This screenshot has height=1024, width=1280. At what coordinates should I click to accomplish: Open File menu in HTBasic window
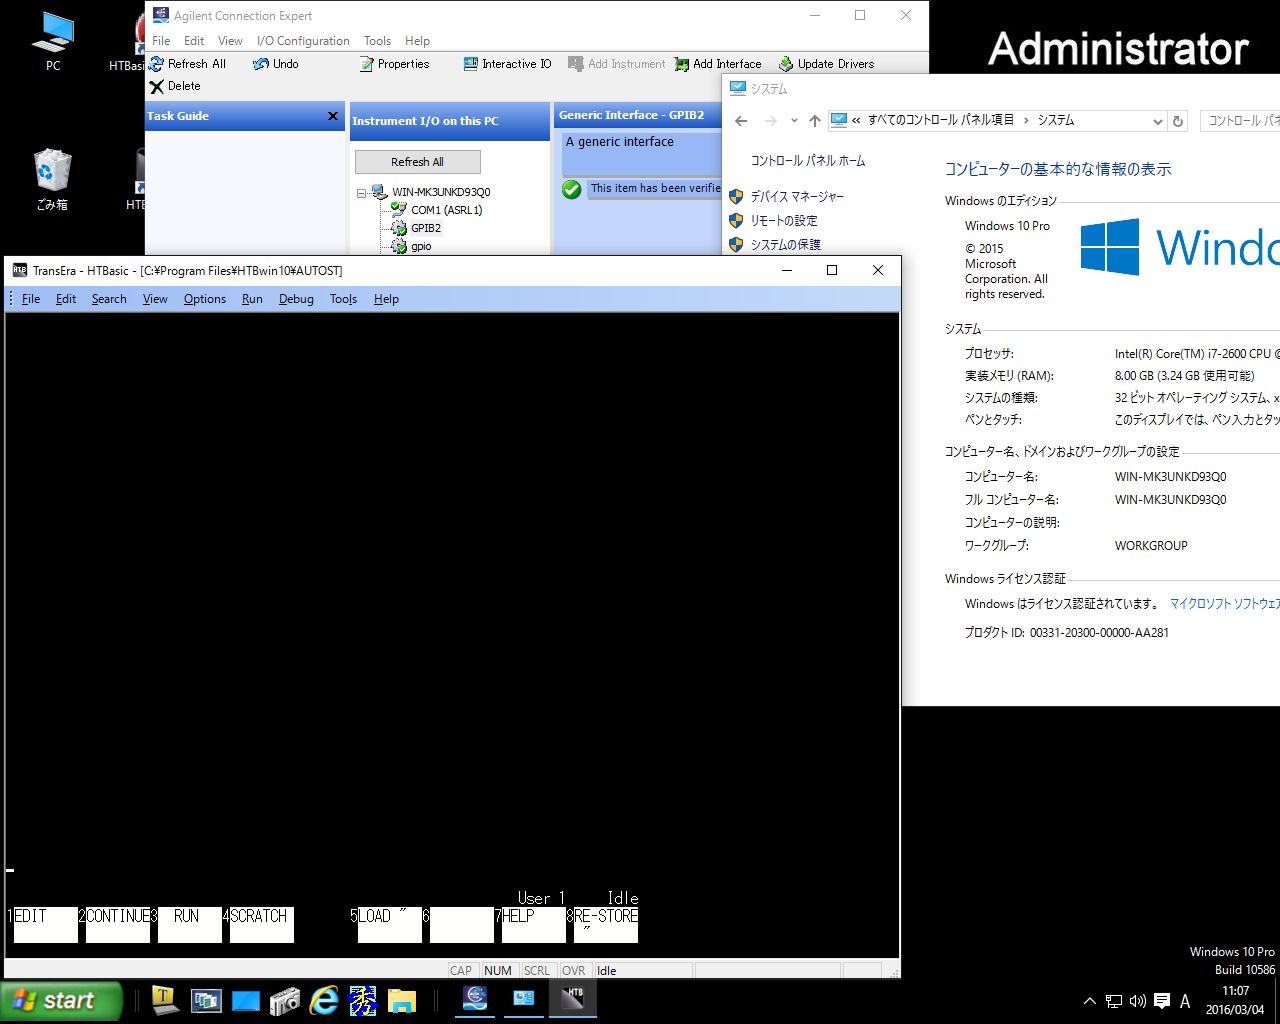point(31,299)
